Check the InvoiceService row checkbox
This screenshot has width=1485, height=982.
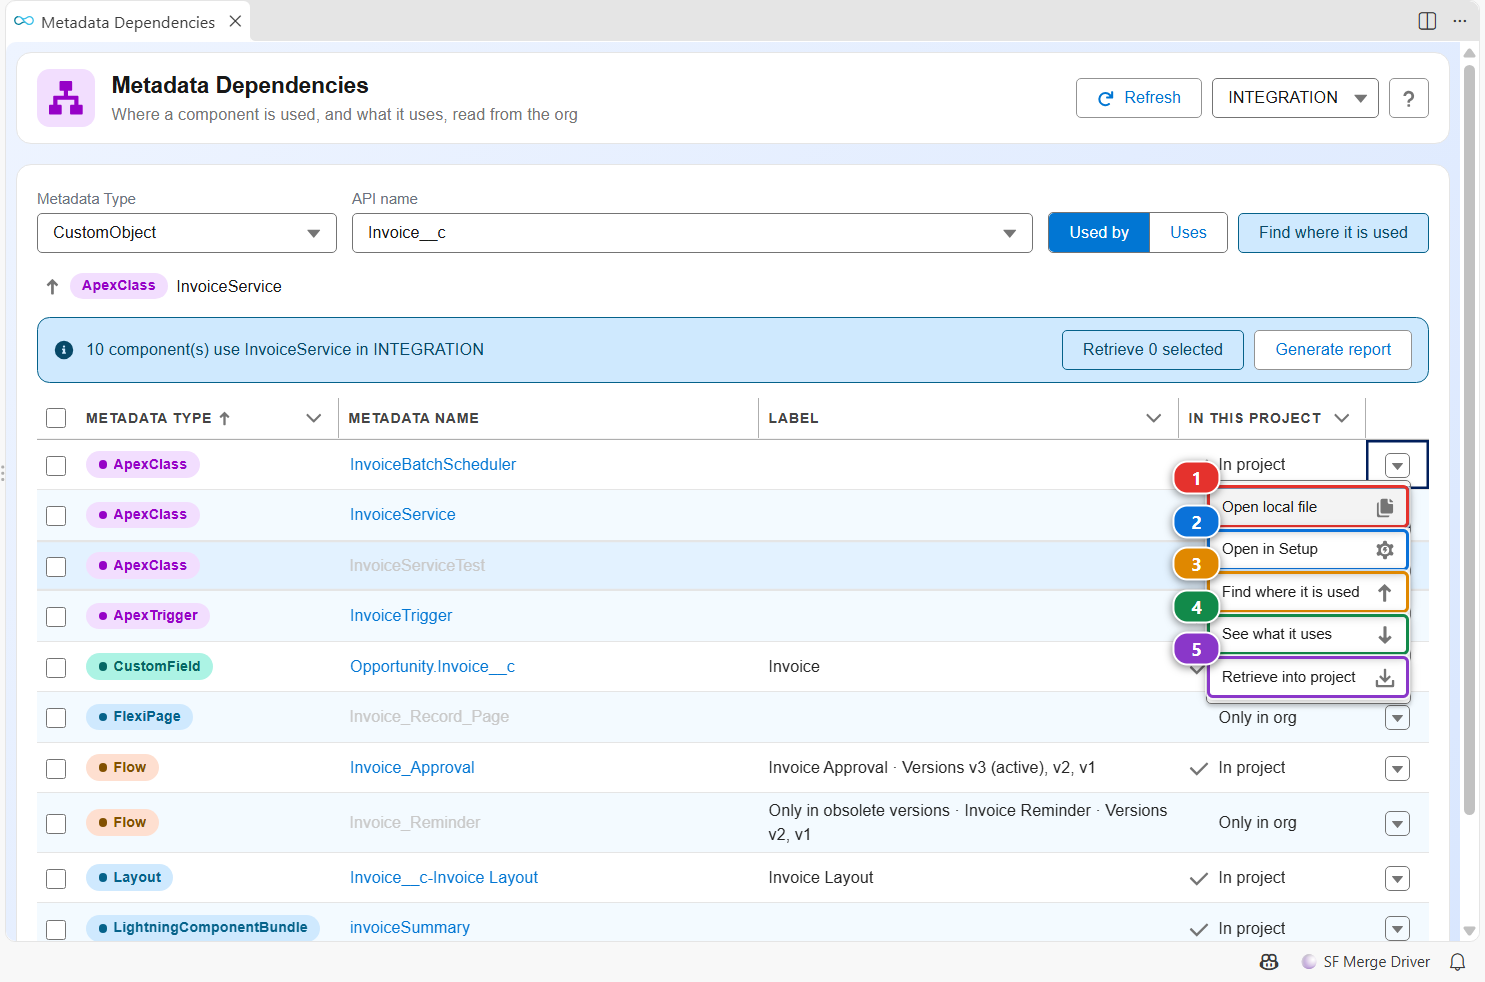(x=56, y=516)
